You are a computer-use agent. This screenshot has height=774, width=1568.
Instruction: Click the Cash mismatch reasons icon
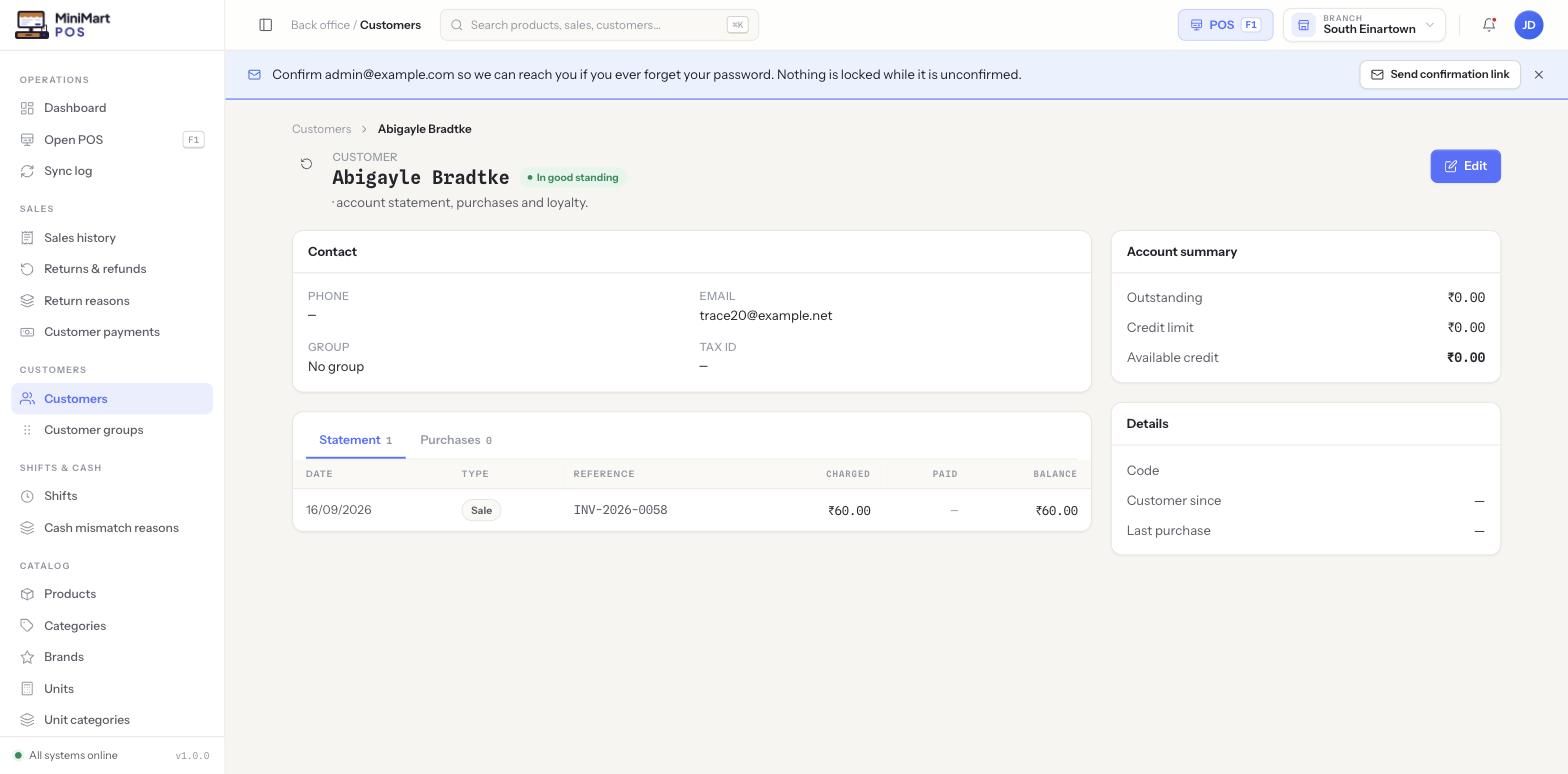[x=27, y=528]
